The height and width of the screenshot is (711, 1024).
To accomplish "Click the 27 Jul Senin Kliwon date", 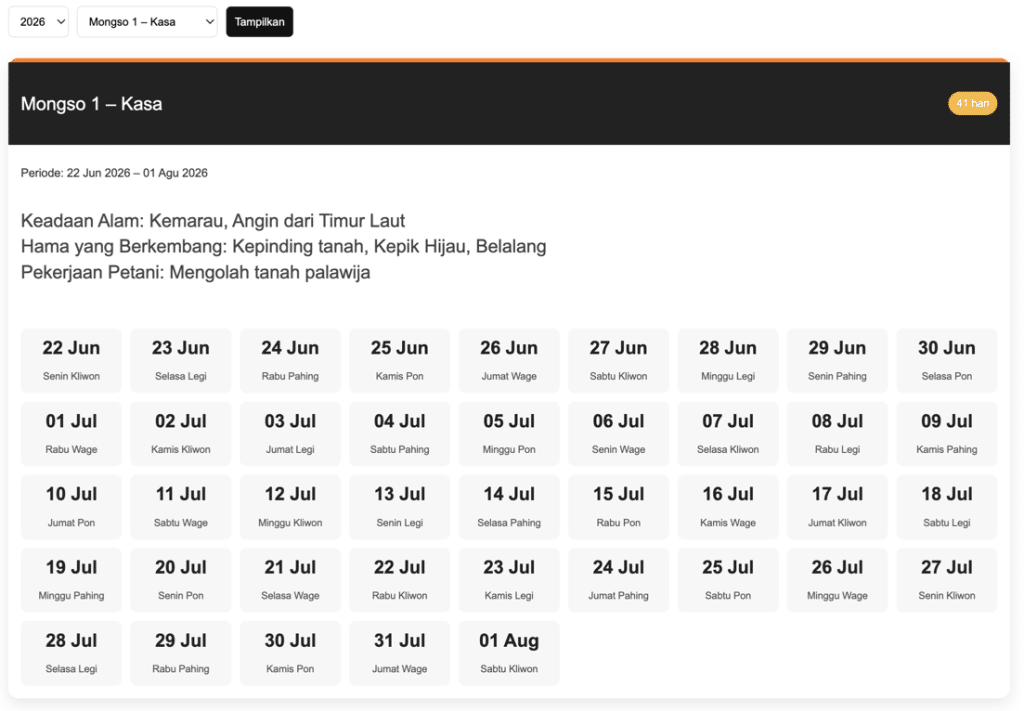I will (x=946, y=579).
